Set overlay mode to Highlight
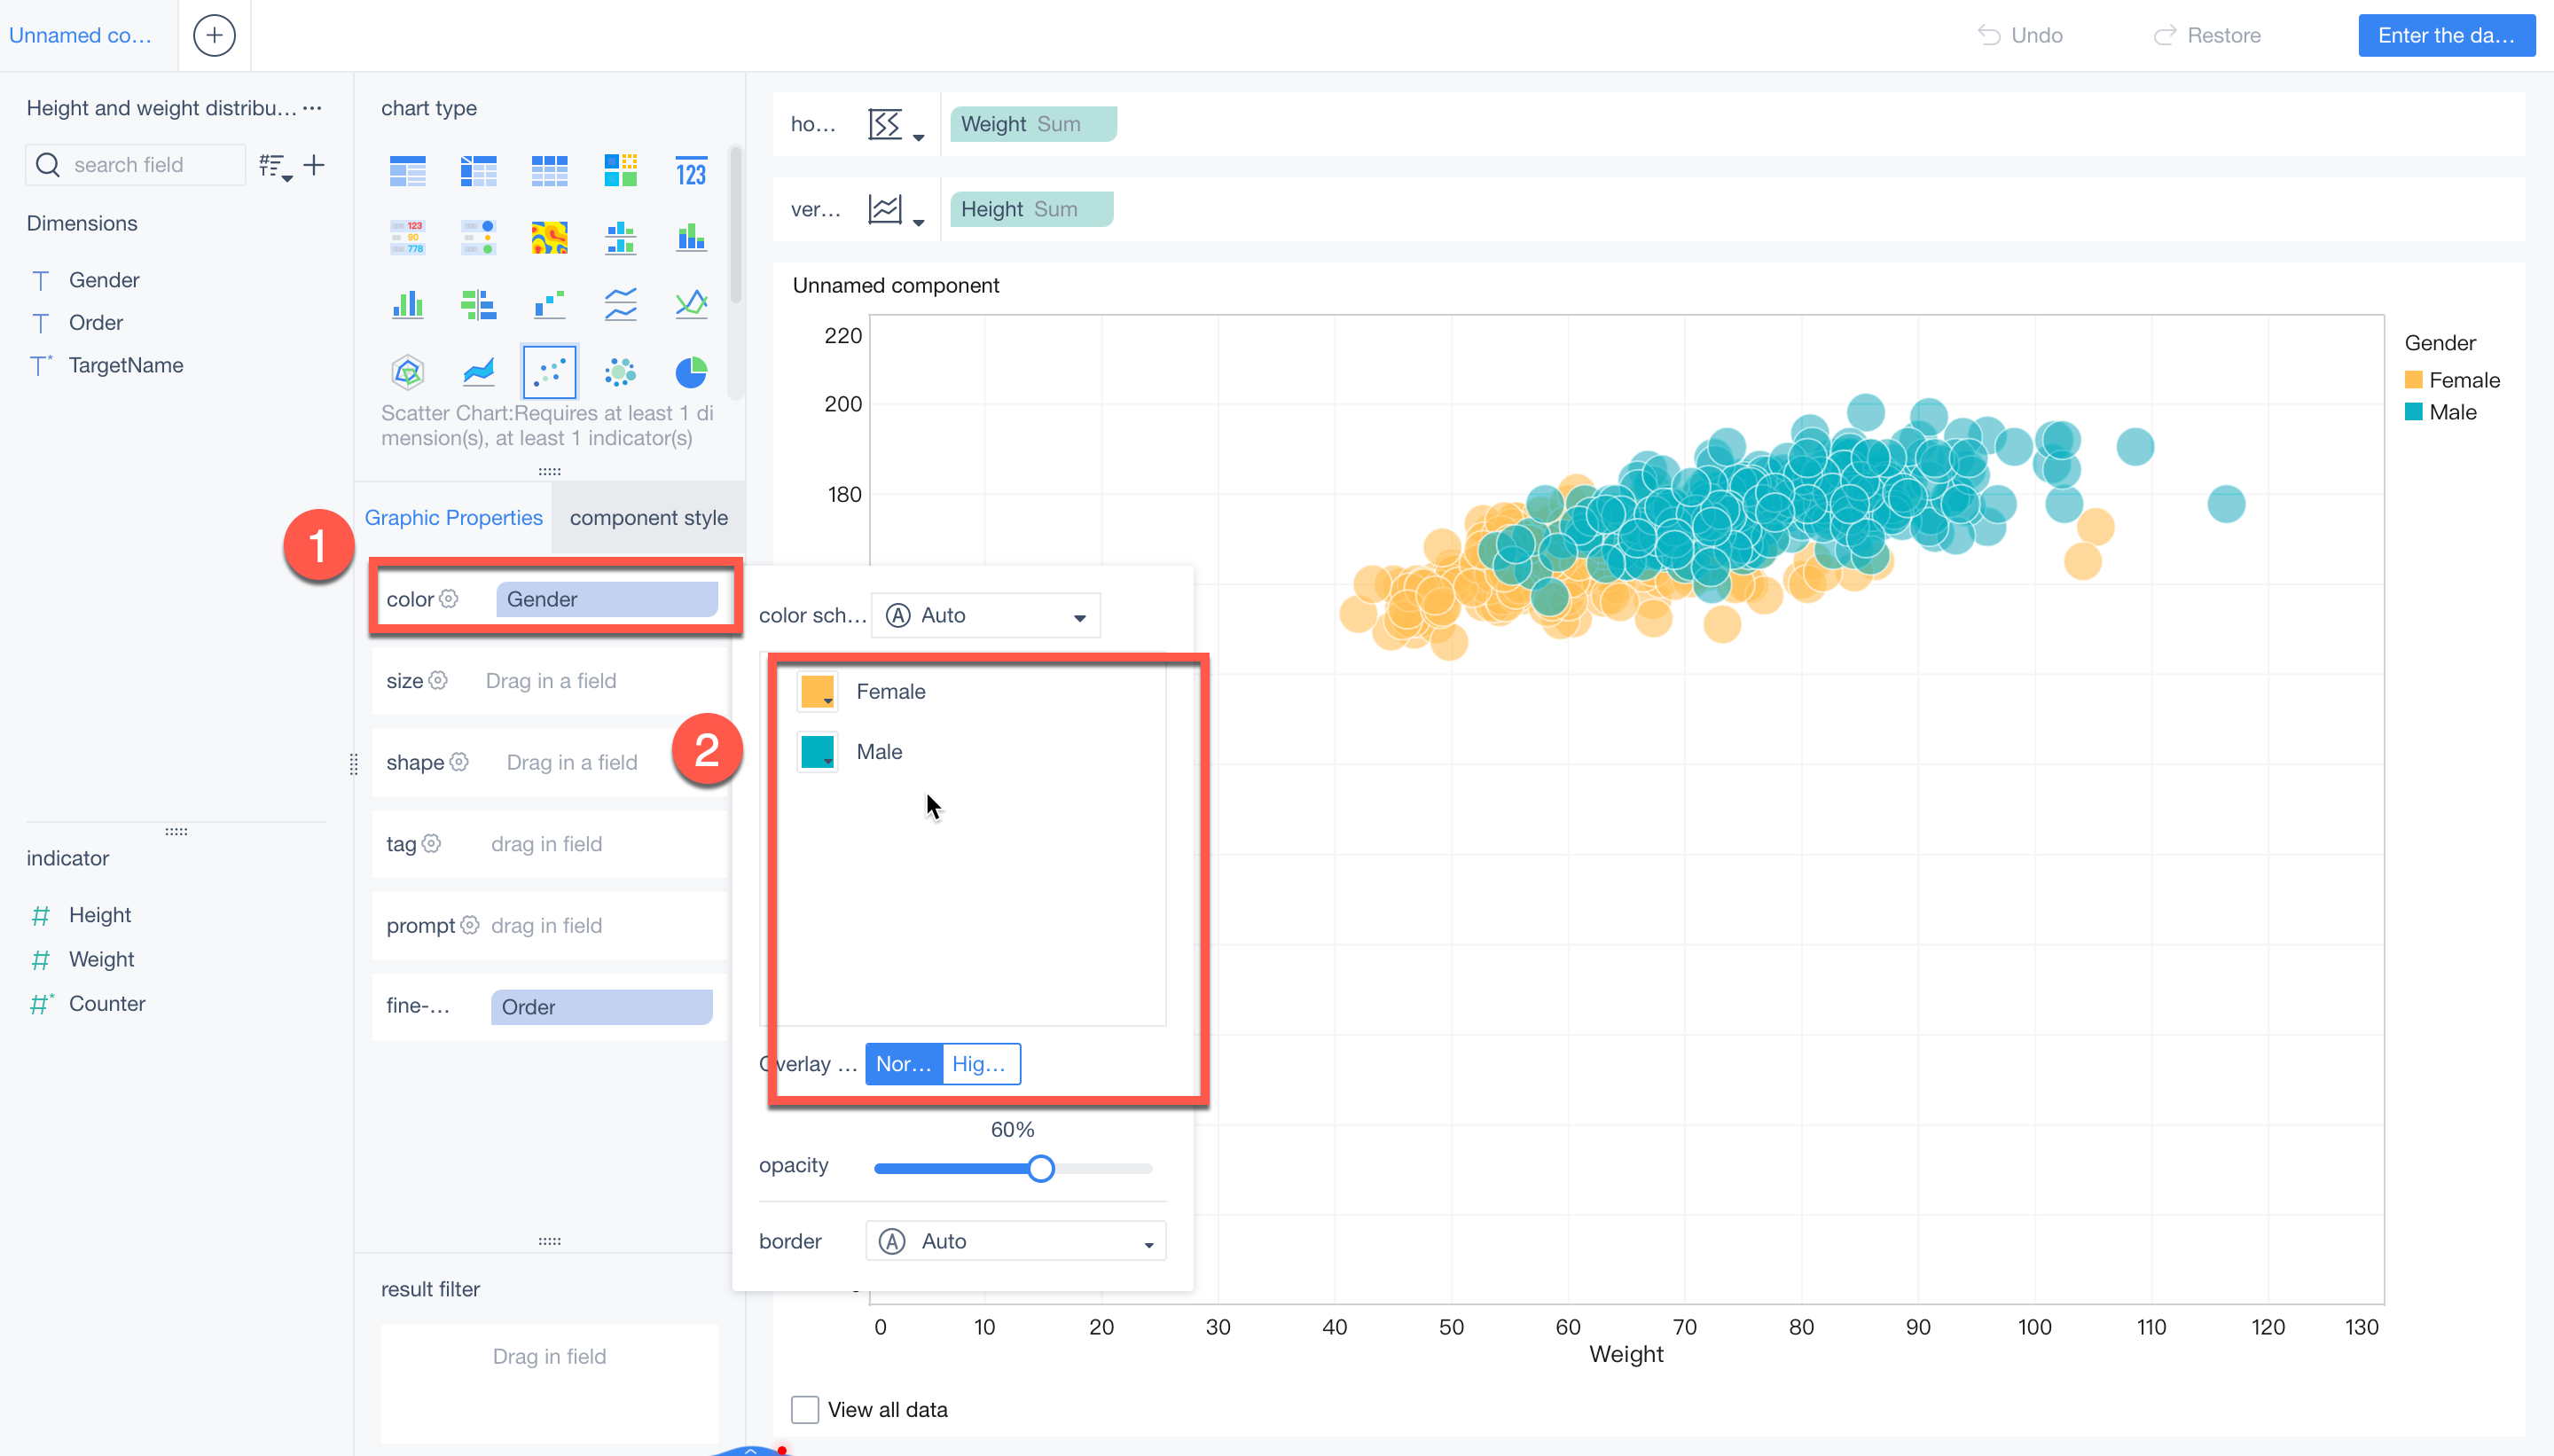The image size is (2554, 1456). coord(980,1063)
